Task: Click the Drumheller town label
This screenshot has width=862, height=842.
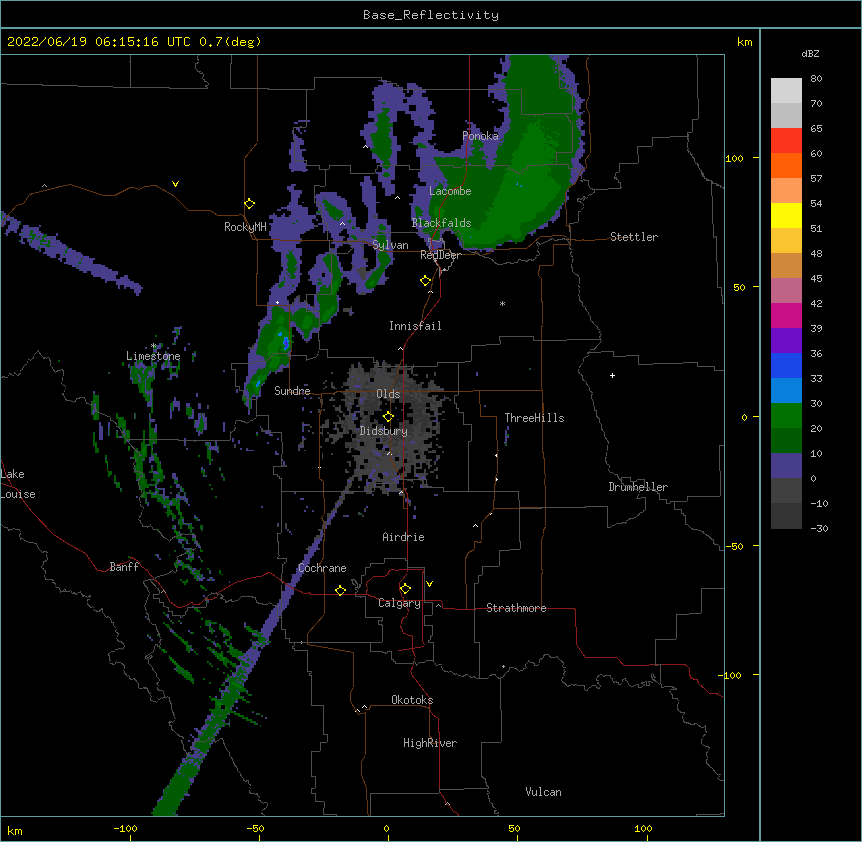Action: (x=638, y=487)
